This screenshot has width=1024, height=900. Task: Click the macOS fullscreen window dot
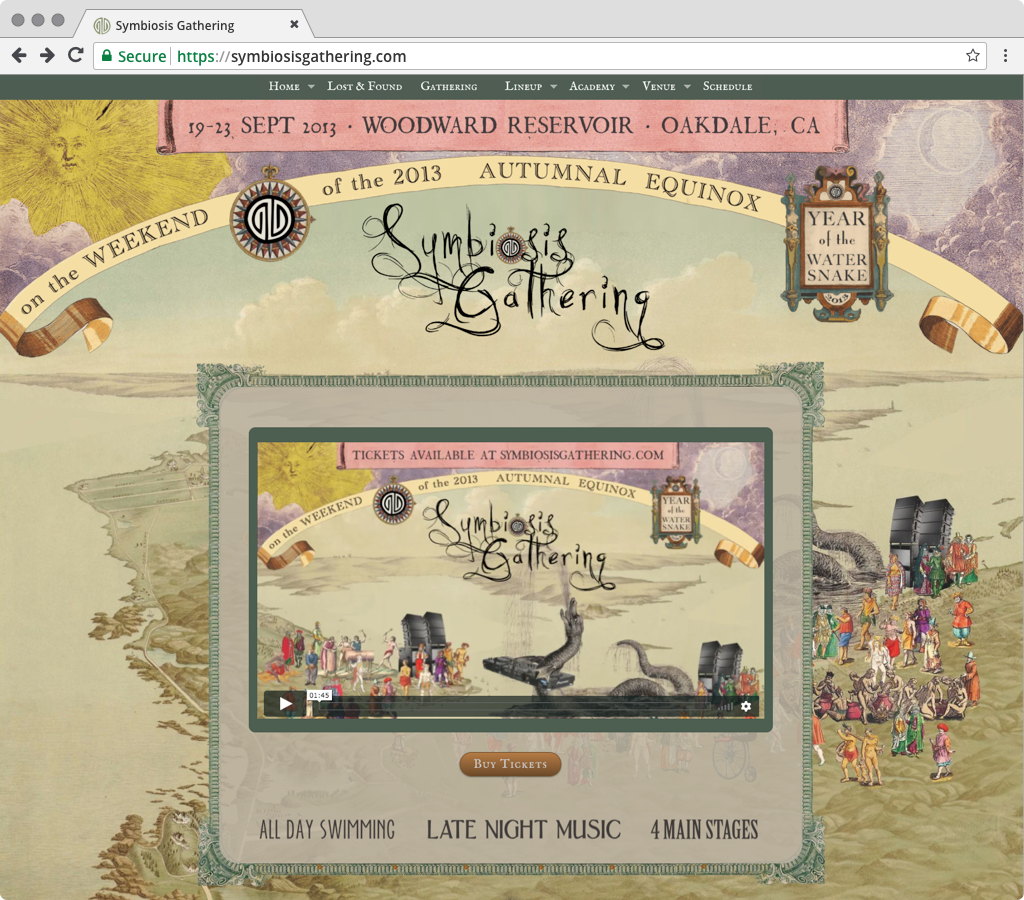tap(58, 20)
